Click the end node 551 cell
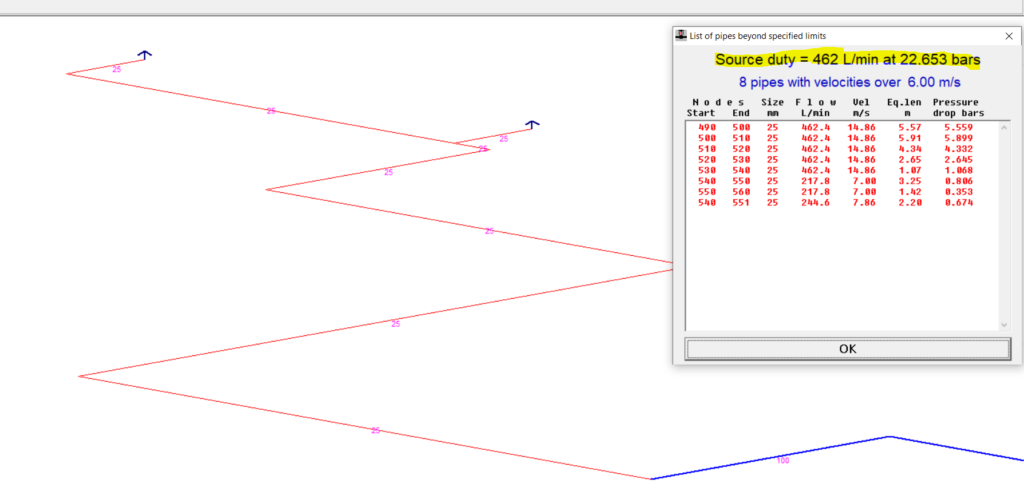The width and height of the screenshot is (1024, 503). (741, 203)
